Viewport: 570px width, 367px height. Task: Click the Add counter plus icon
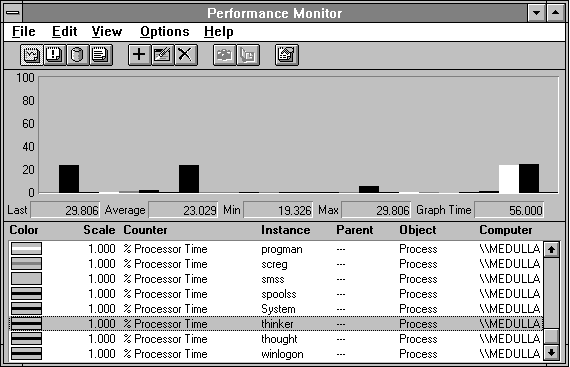pyautogui.click(x=139, y=55)
